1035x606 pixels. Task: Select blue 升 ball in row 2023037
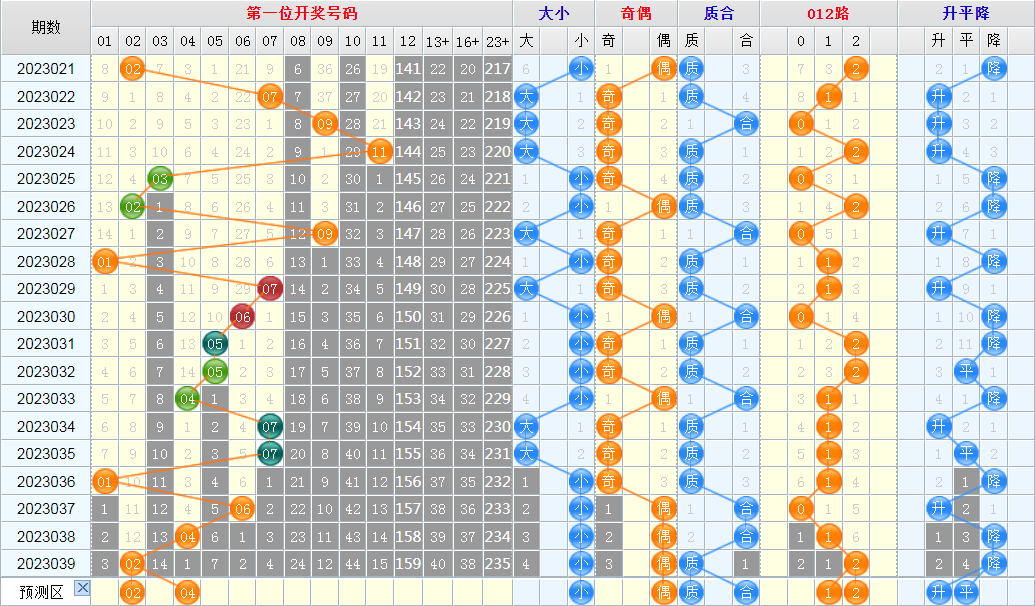[939, 509]
